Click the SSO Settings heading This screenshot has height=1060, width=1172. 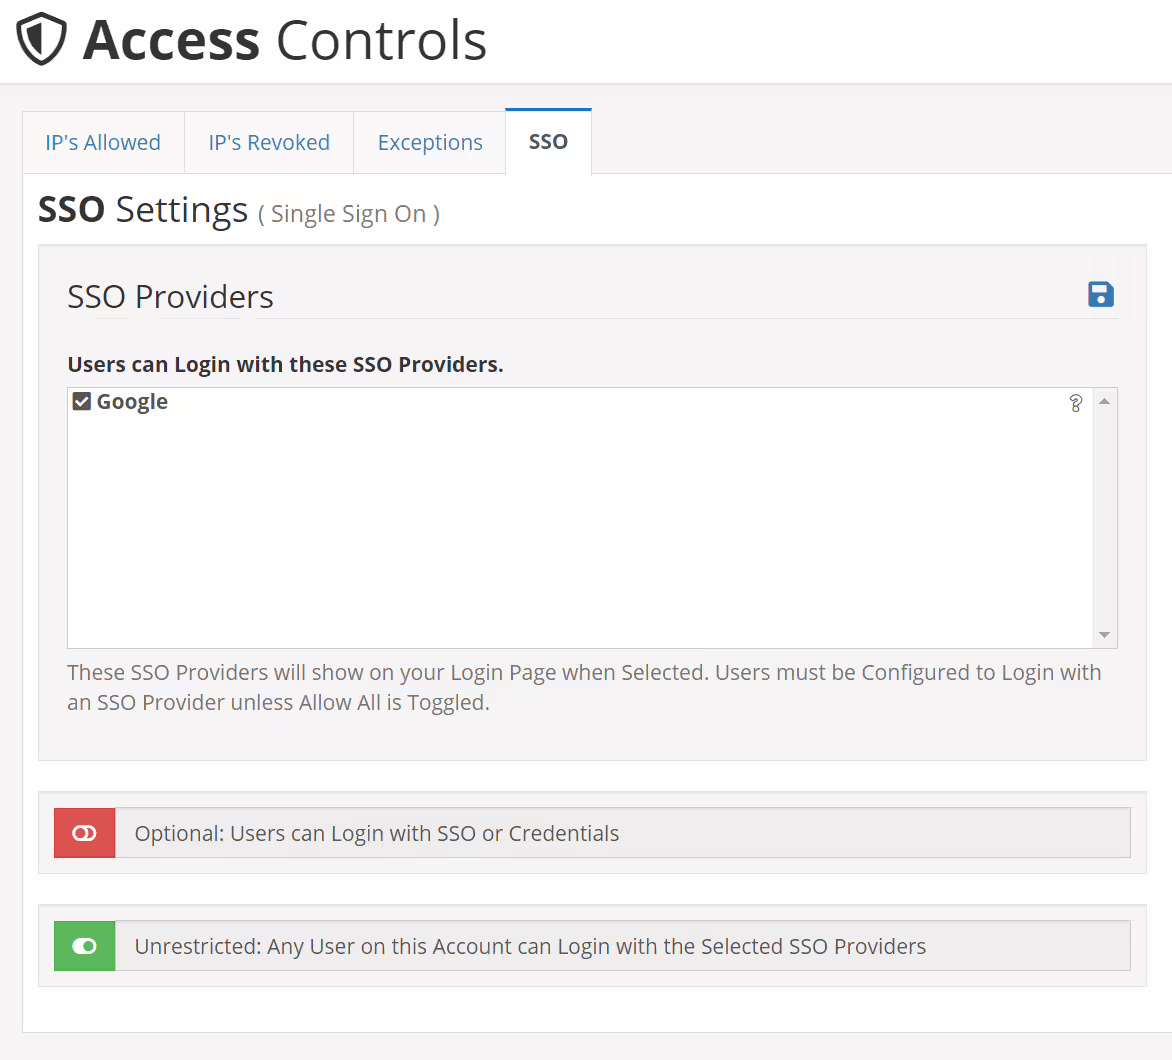(x=143, y=210)
